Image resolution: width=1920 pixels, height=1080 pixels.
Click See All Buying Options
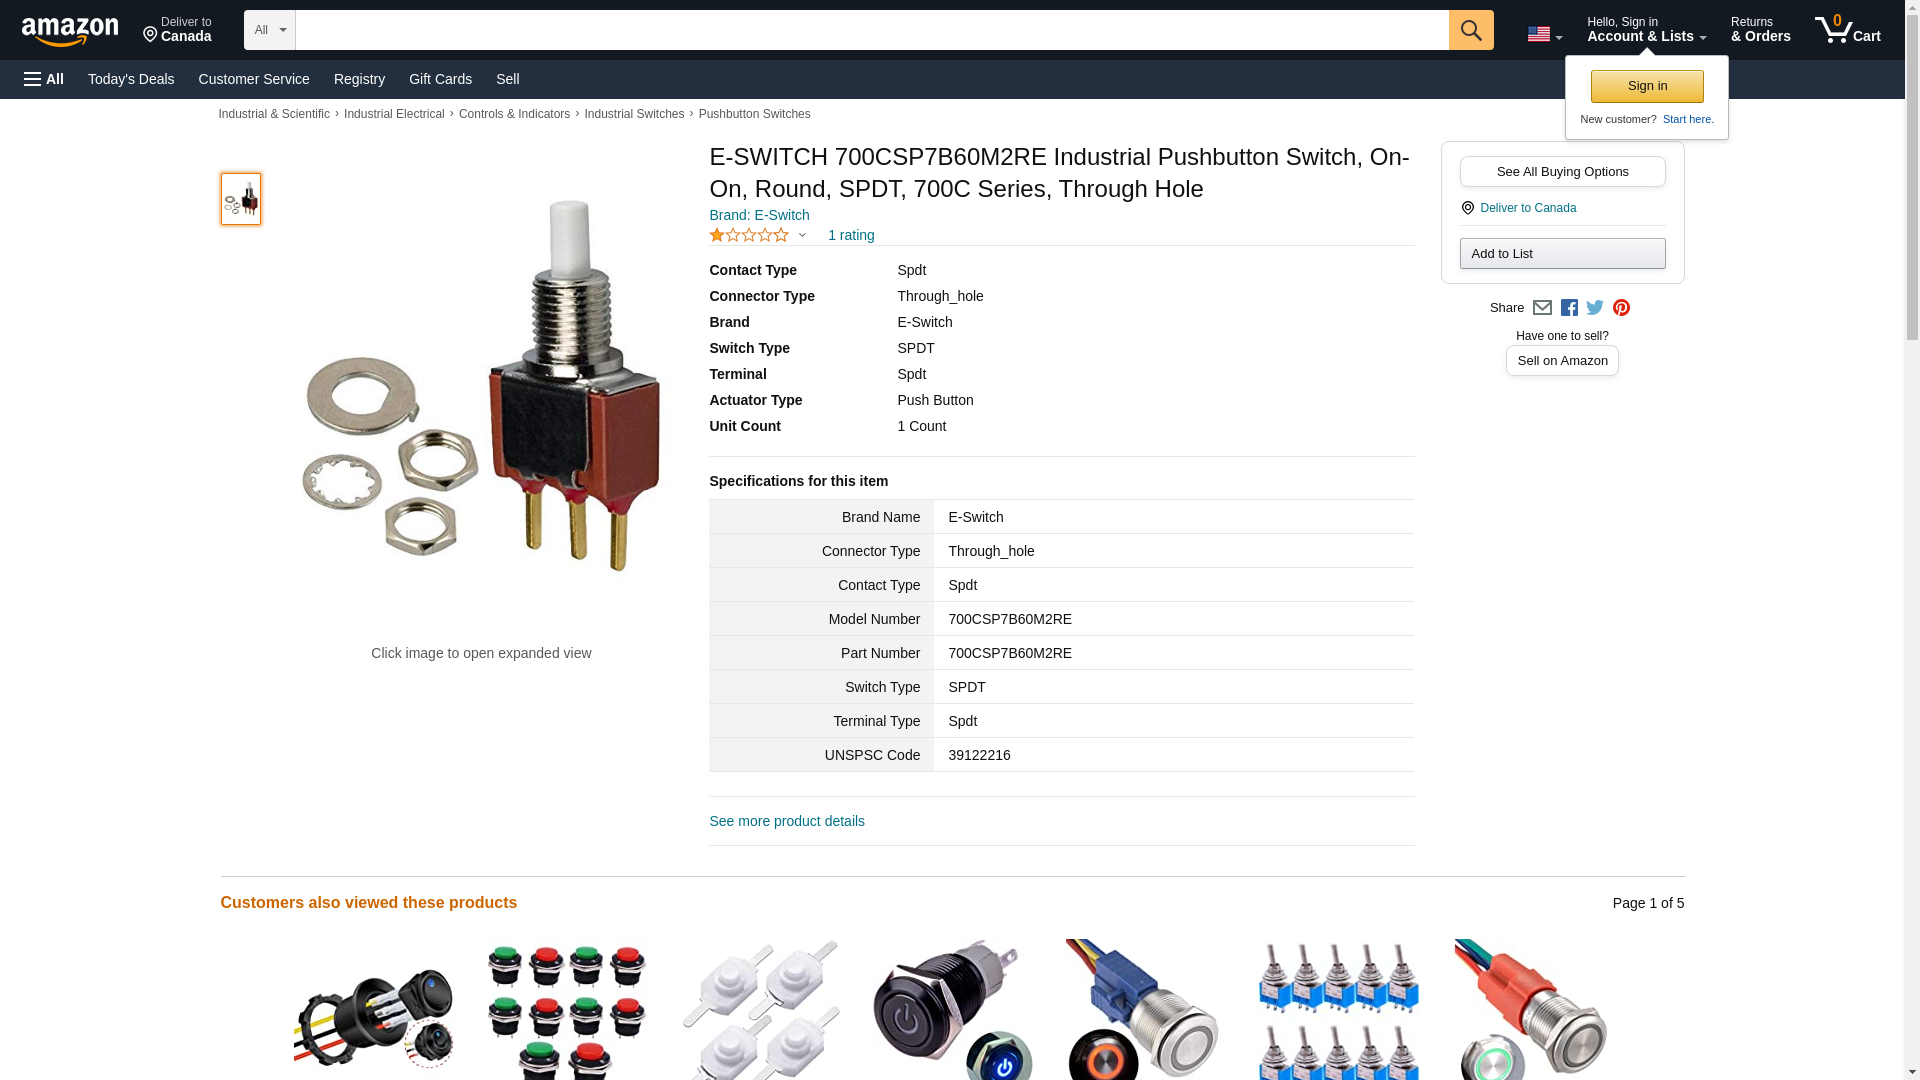coord(1562,171)
